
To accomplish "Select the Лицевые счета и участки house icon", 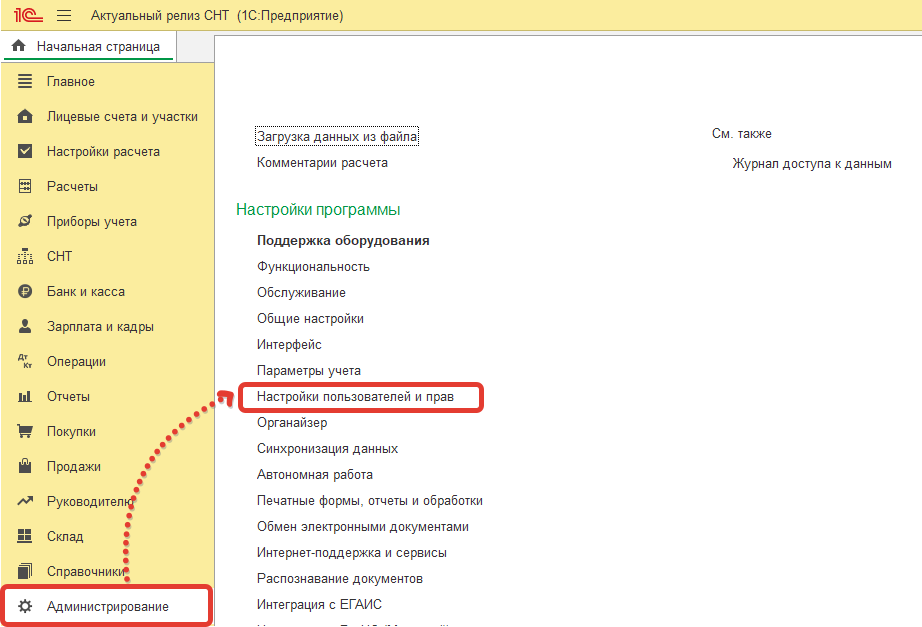I will pos(26,116).
